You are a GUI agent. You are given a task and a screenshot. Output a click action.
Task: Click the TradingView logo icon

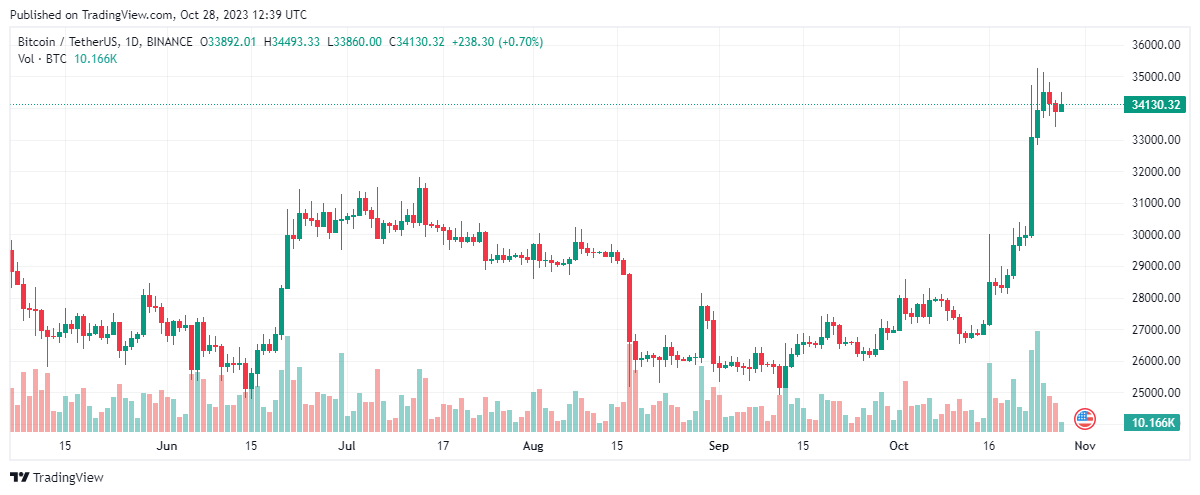(19, 477)
